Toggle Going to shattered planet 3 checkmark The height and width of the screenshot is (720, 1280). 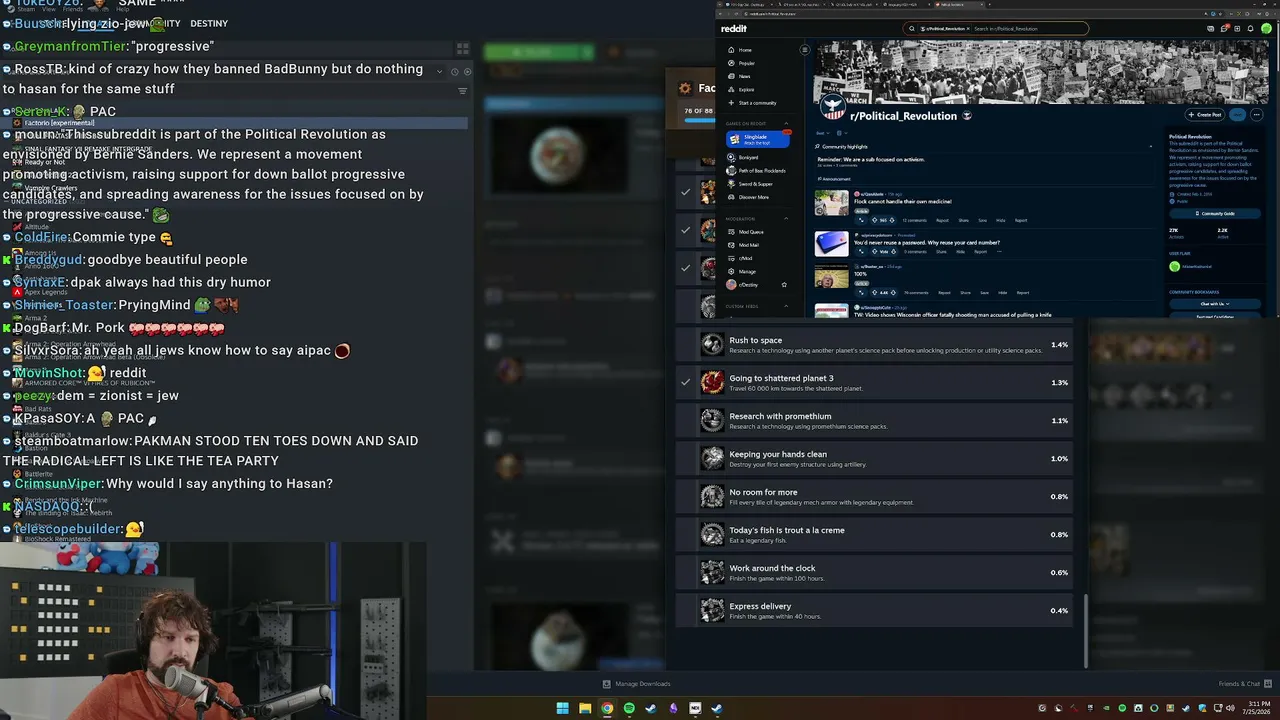click(x=685, y=382)
